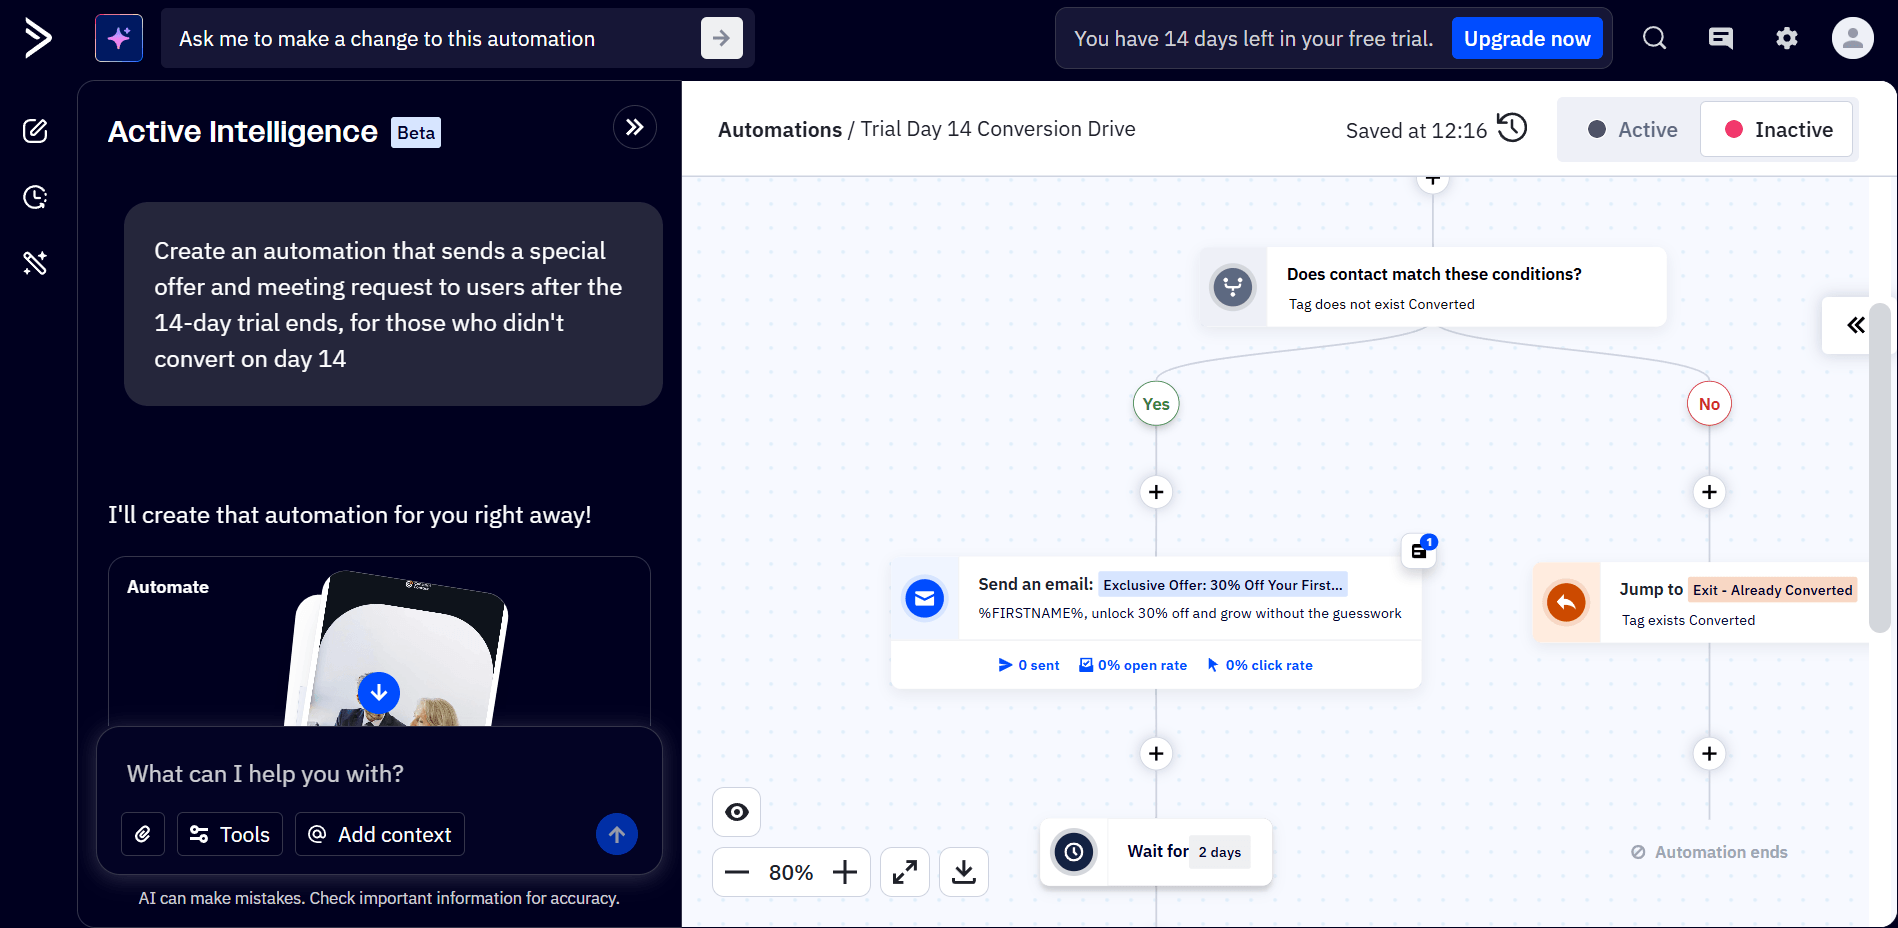The image size is (1898, 928).
Task: Click the 'Automation ends' label
Action: 1710,852
